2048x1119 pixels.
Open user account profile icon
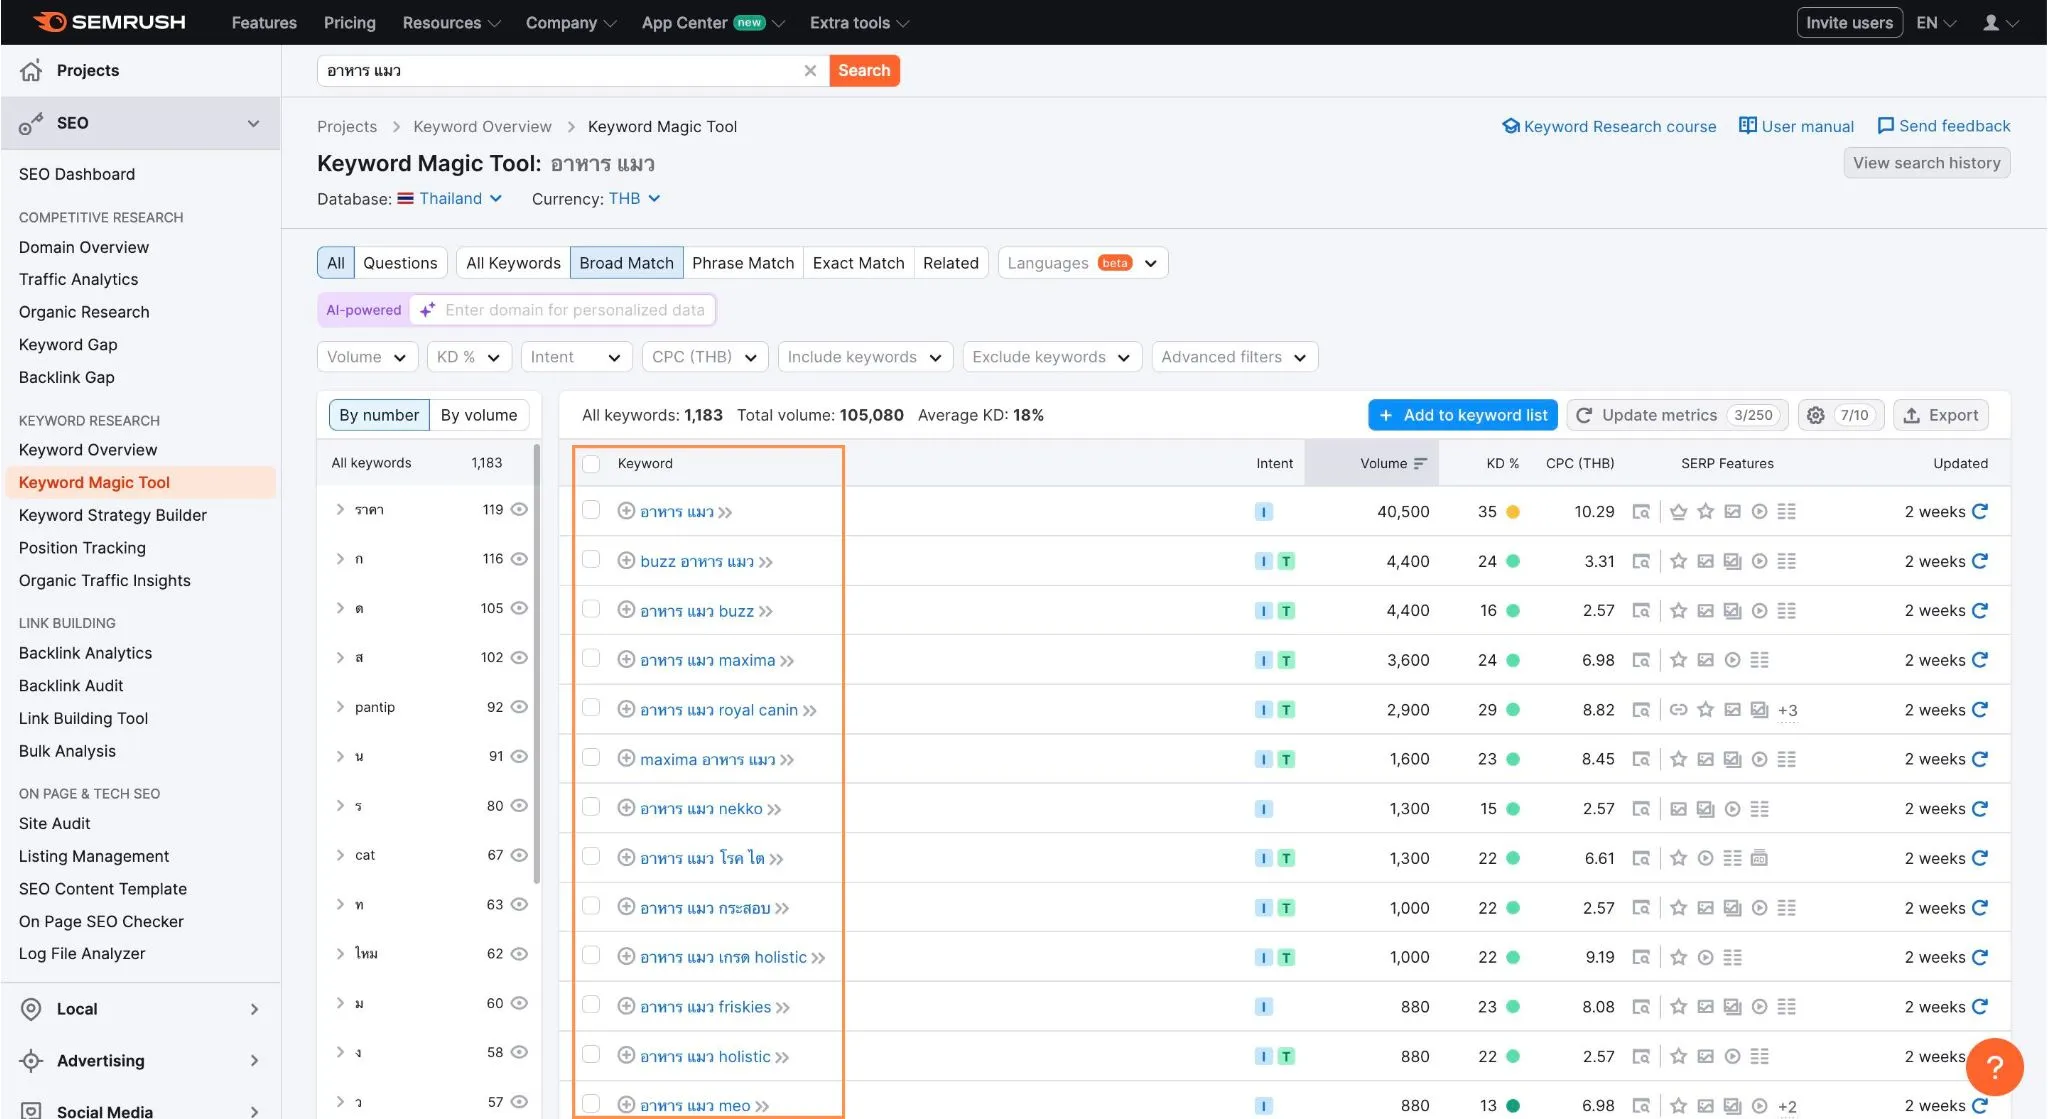tap(1991, 22)
